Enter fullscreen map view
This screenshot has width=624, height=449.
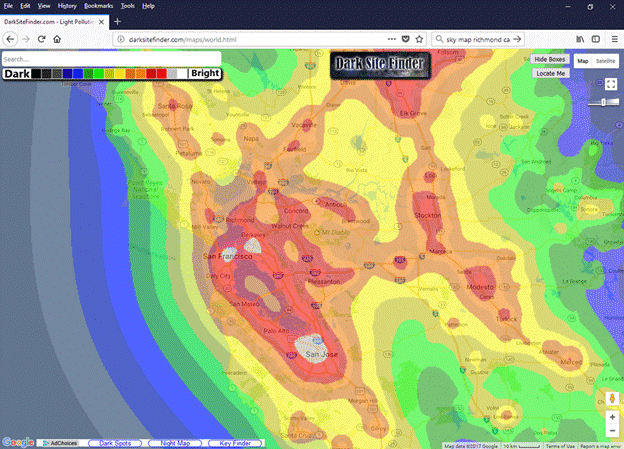[x=609, y=83]
